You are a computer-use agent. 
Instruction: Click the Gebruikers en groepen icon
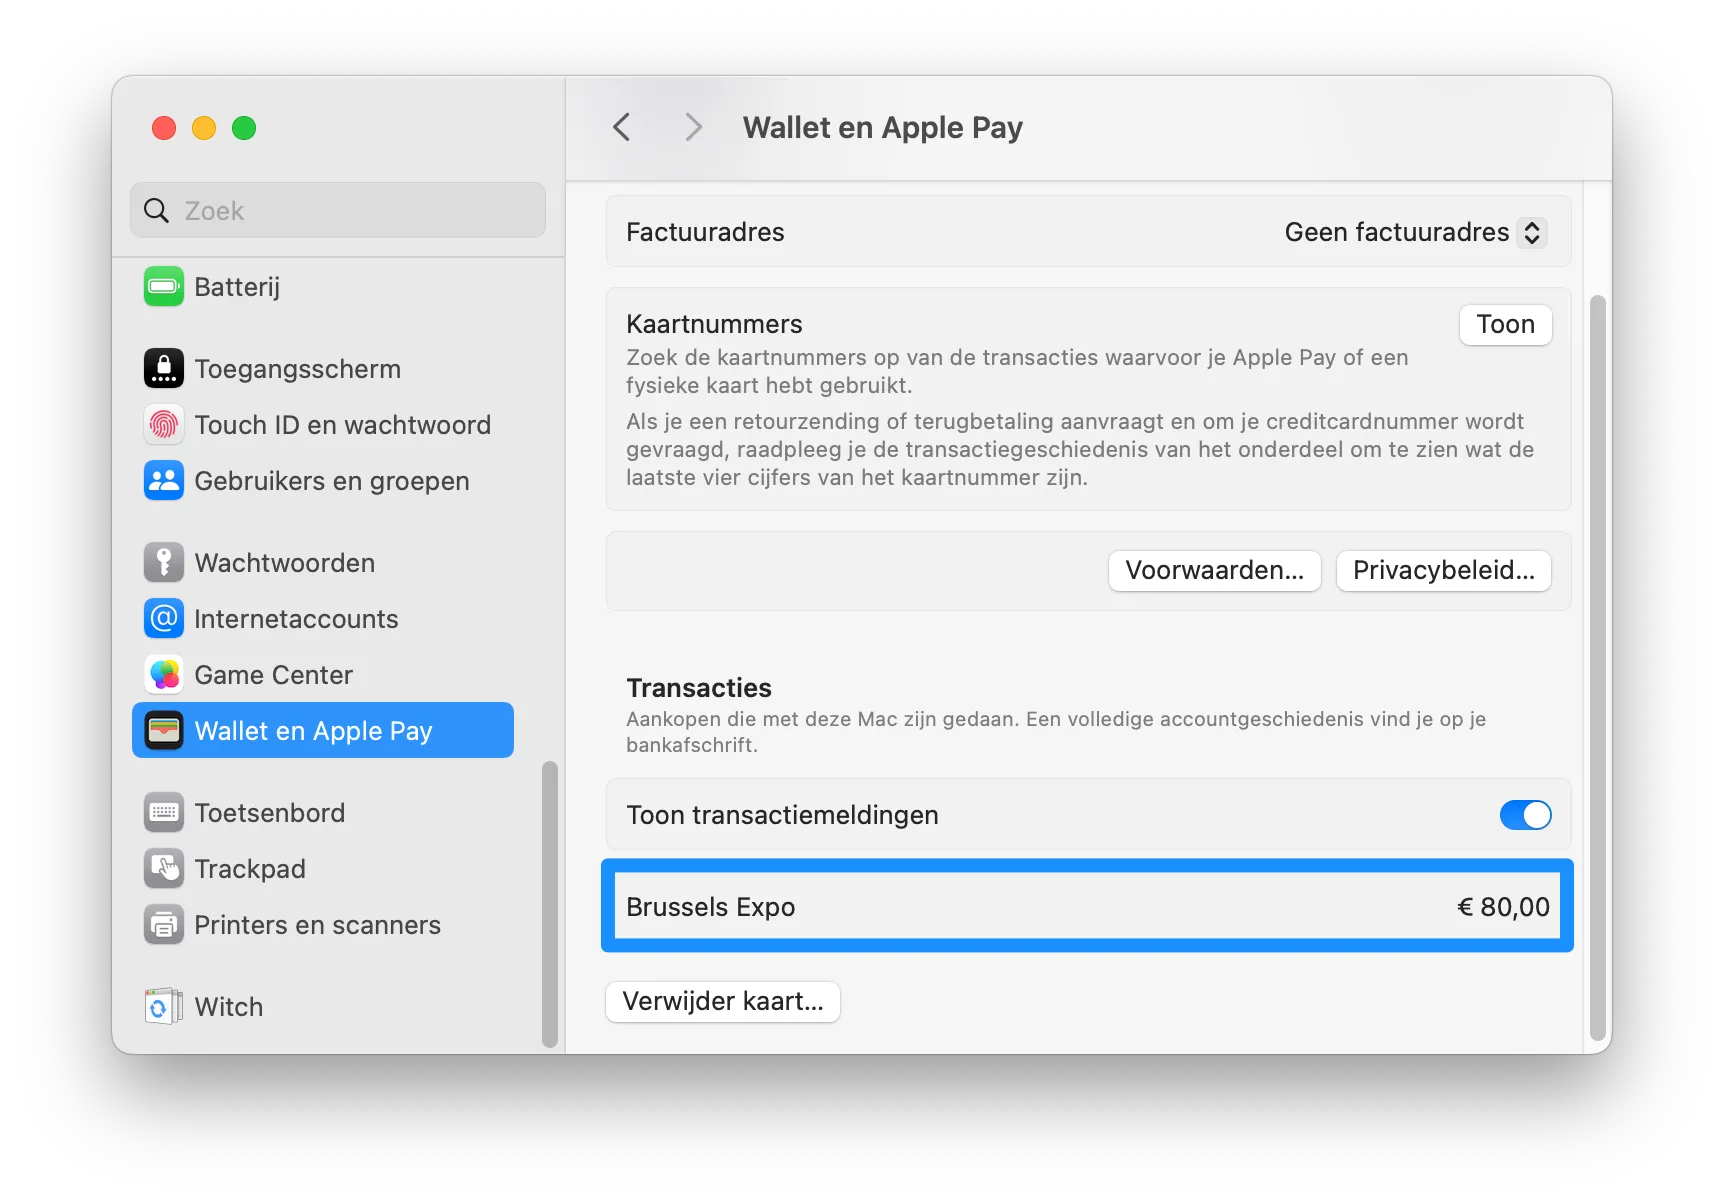[x=164, y=481]
